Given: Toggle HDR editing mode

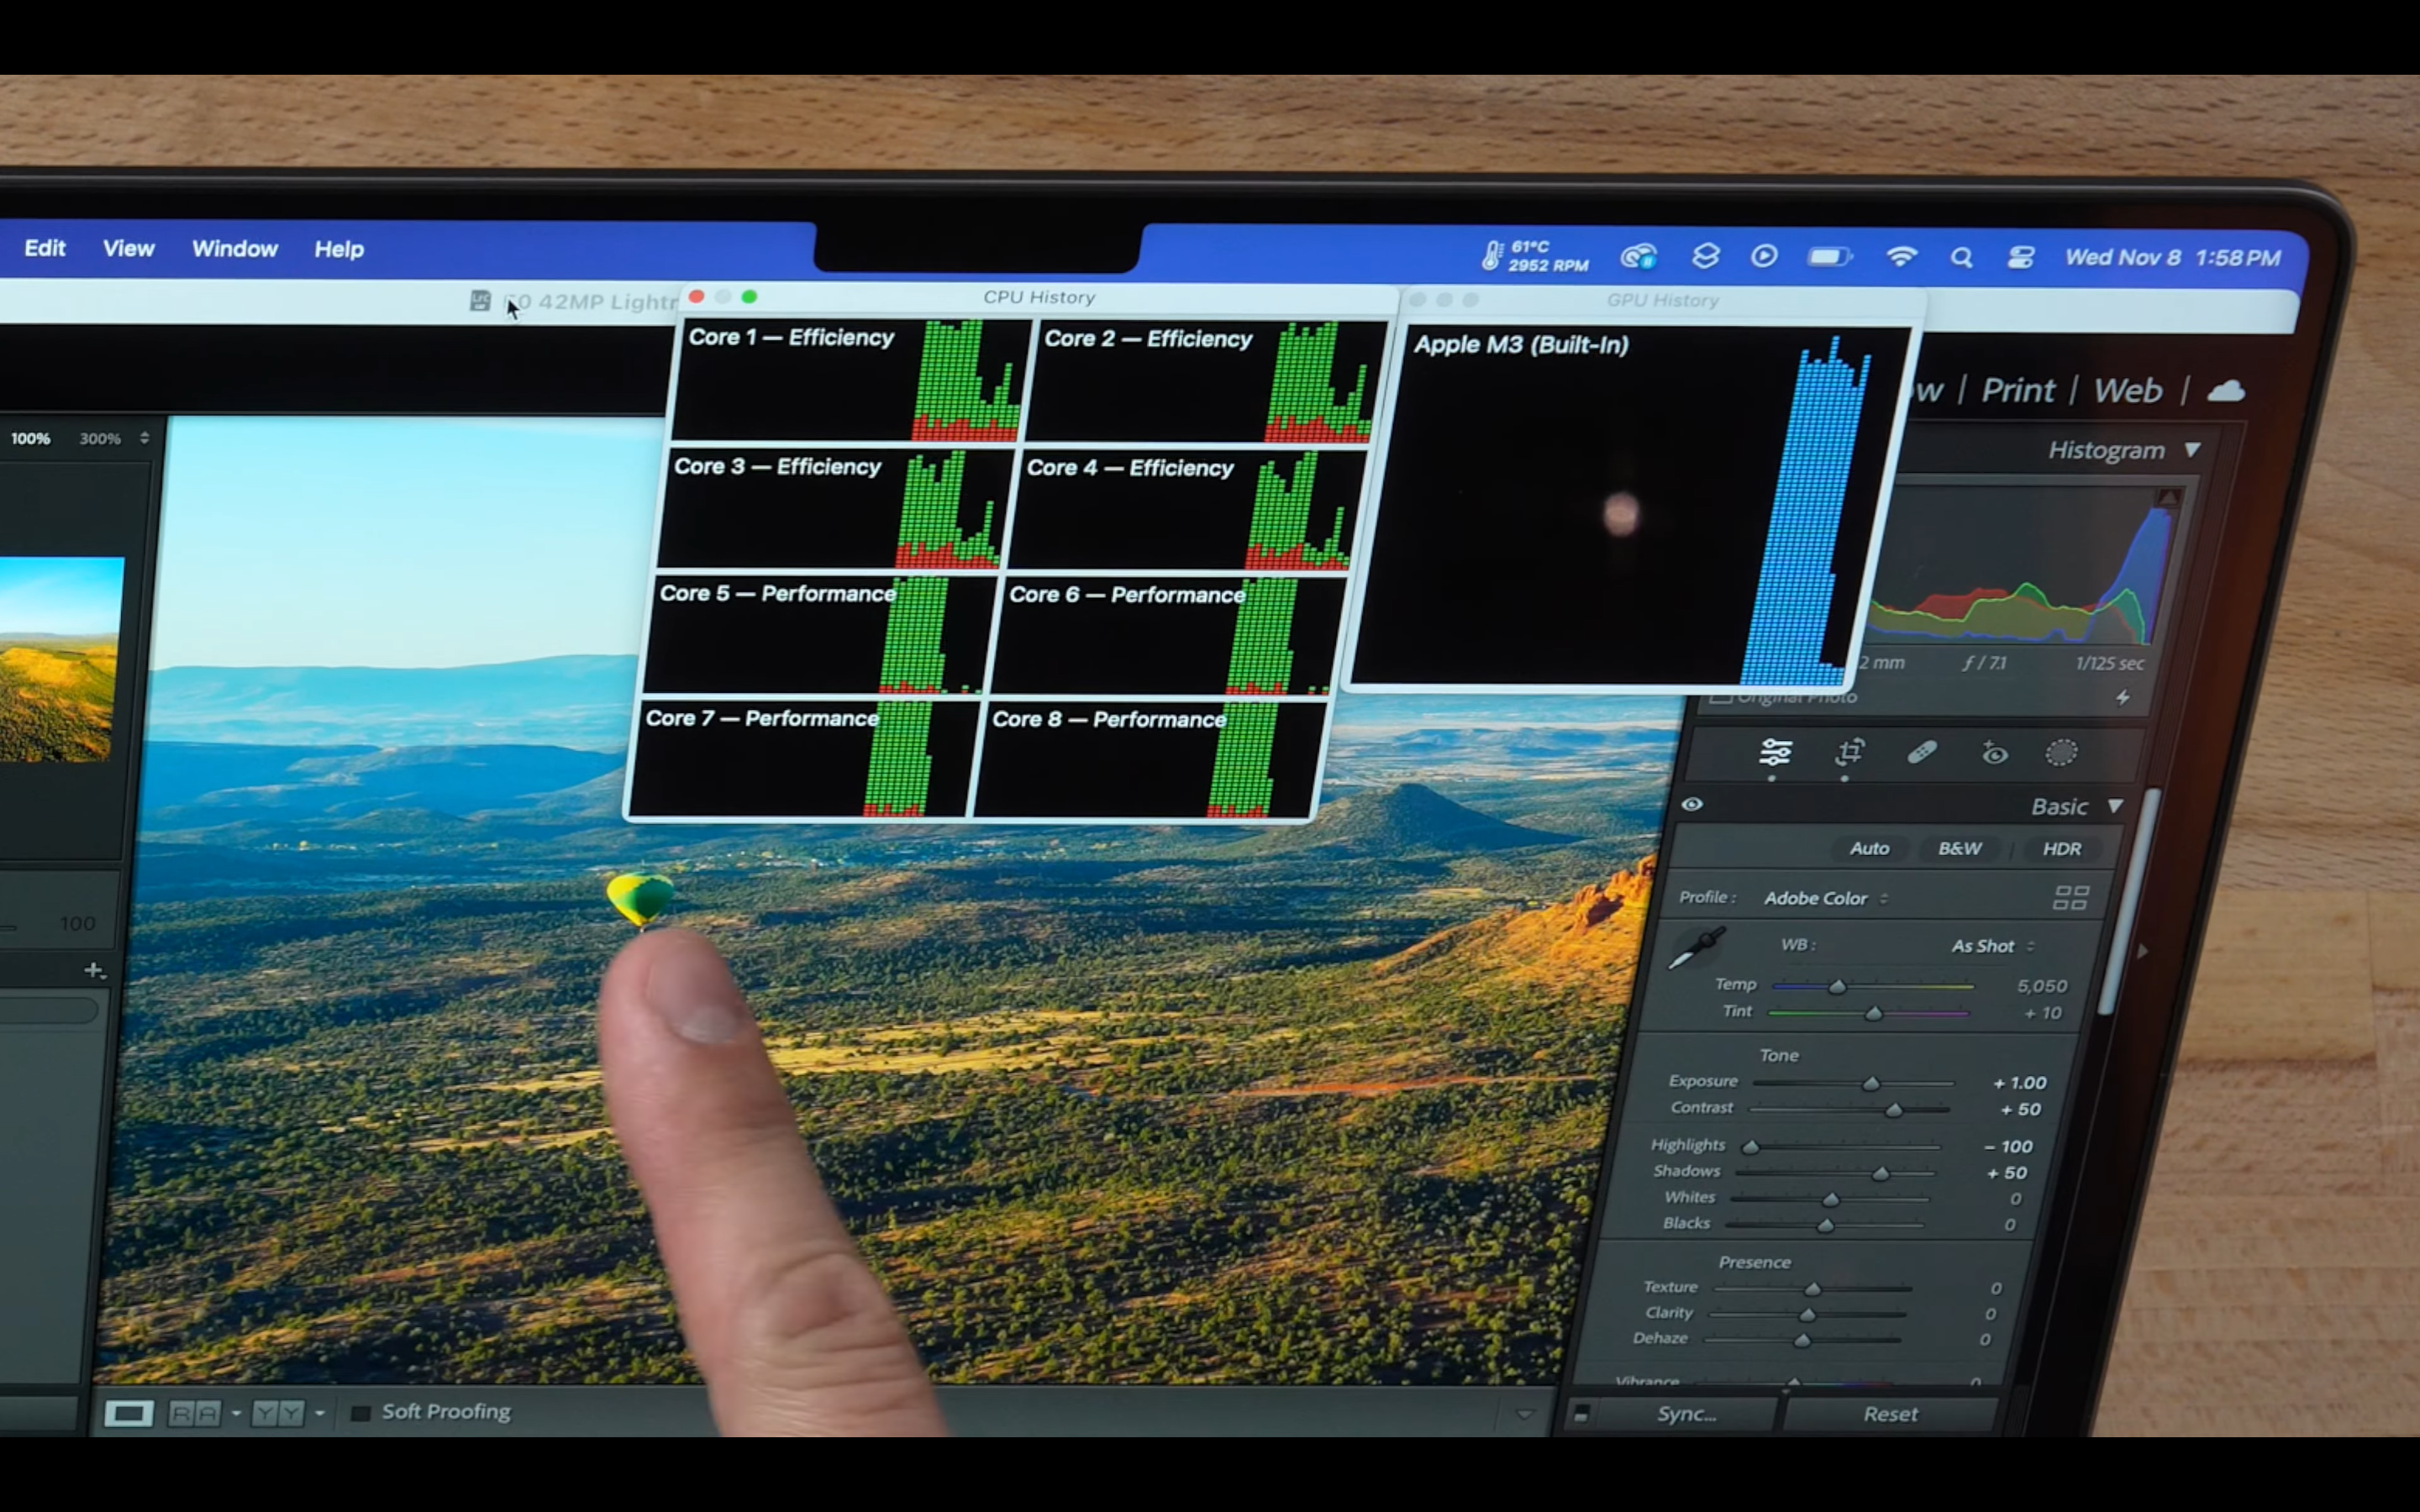Looking at the screenshot, I should (2061, 849).
